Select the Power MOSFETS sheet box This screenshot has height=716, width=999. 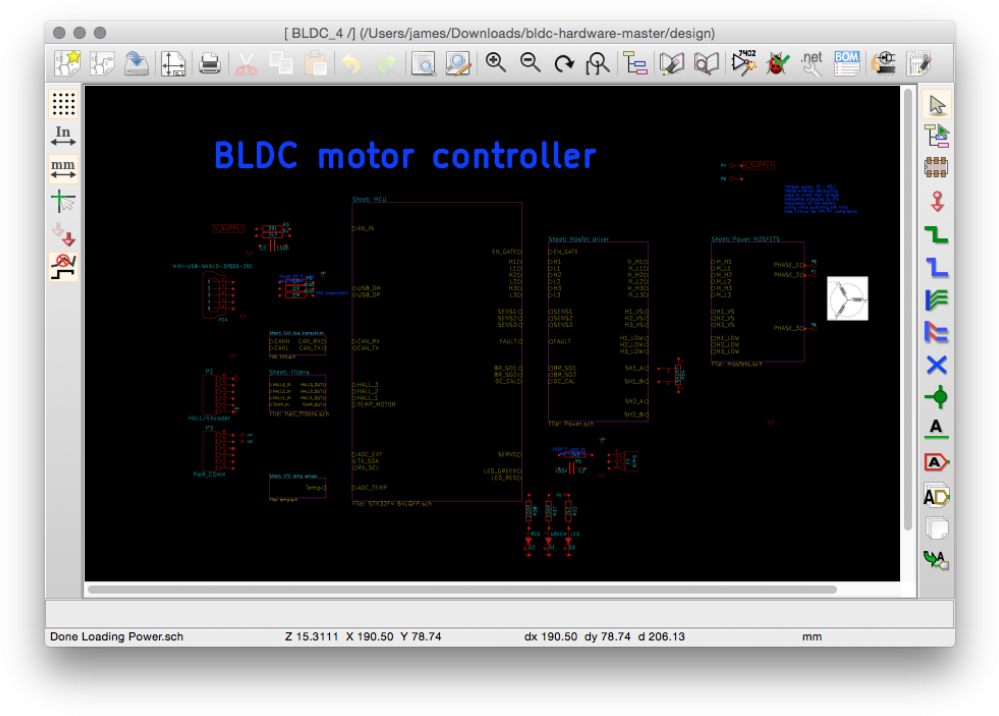[x=758, y=302]
